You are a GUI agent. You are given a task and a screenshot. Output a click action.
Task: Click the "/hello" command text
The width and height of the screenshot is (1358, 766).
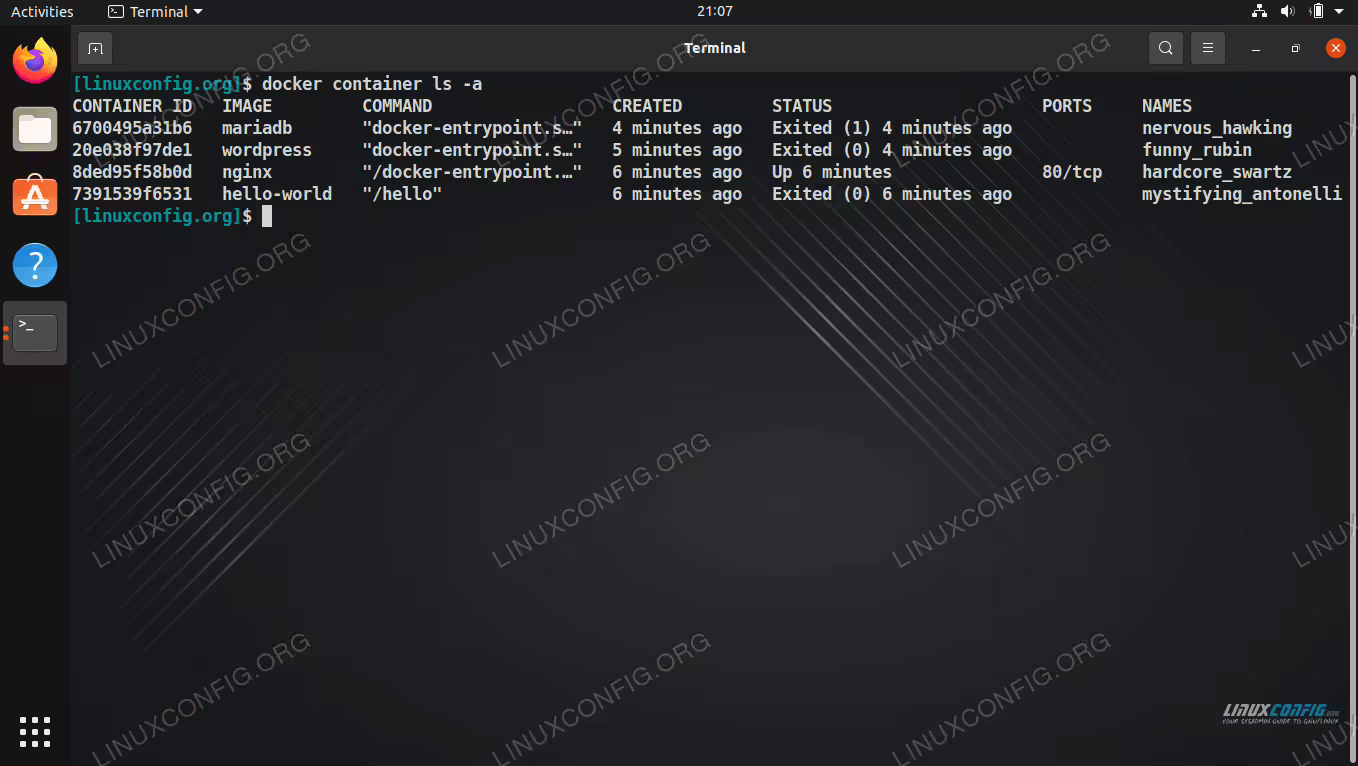[x=402, y=194]
